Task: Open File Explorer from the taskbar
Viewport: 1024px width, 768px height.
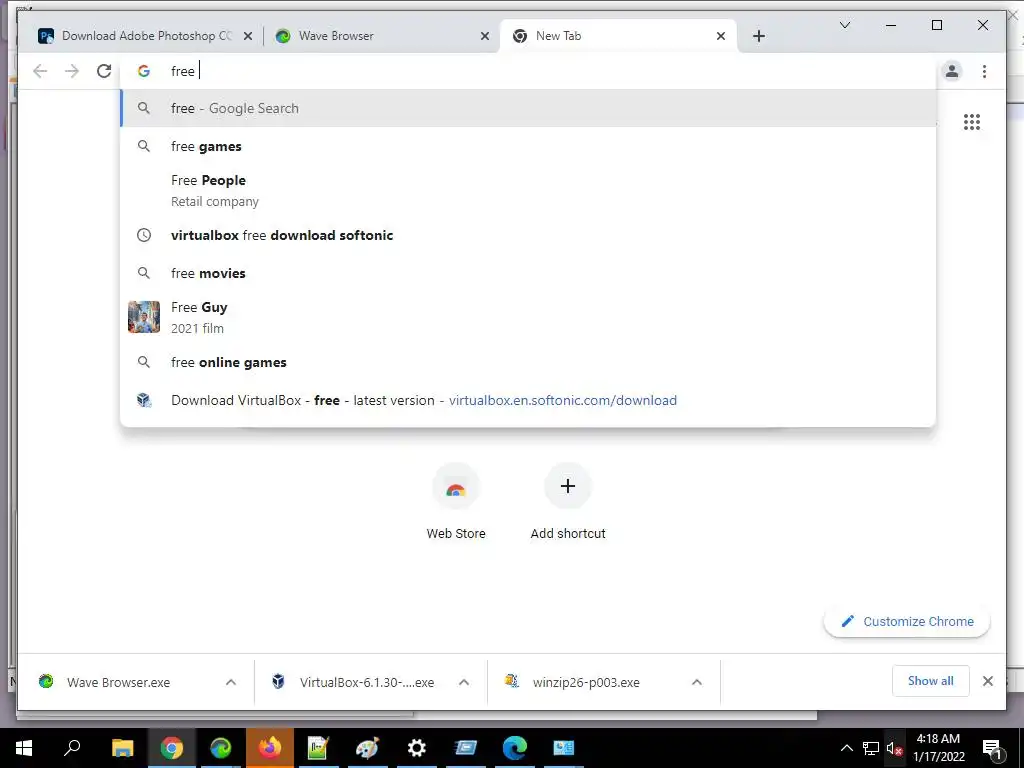Action: pyautogui.click(x=122, y=748)
